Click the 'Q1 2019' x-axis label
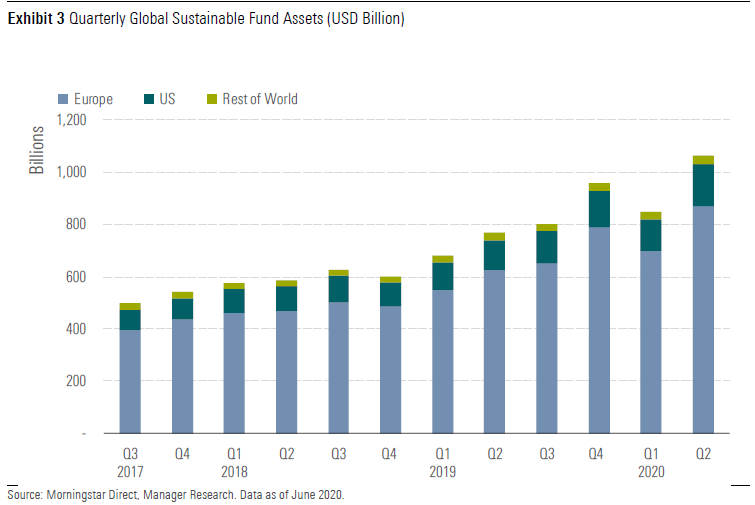Image resolution: width=755 pixels, height=505 pixels. coord(442,462)
